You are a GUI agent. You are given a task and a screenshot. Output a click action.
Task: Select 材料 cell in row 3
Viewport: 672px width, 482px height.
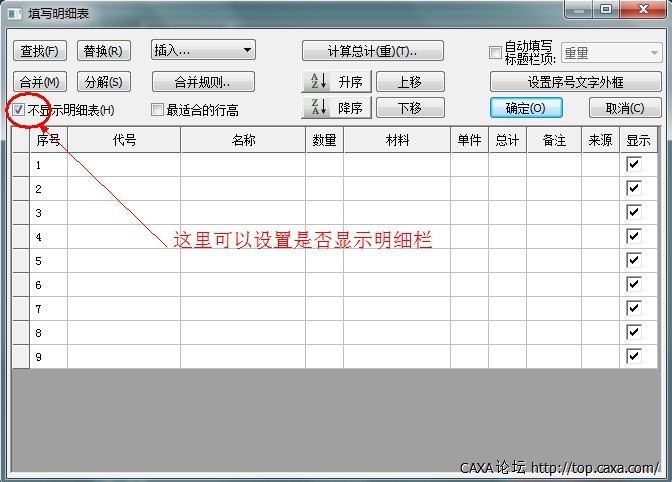coord(397,213)
